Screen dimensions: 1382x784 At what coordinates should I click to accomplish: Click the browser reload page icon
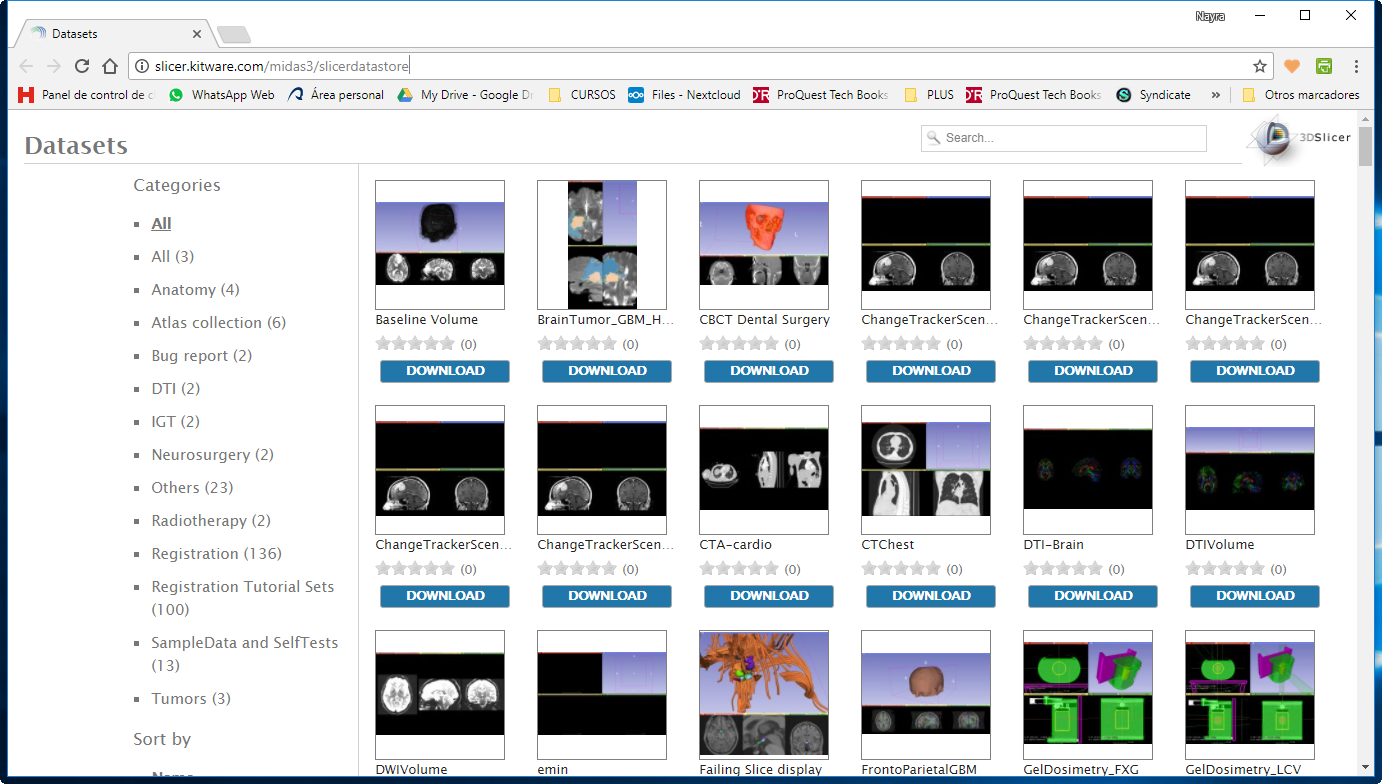[82, 66]
